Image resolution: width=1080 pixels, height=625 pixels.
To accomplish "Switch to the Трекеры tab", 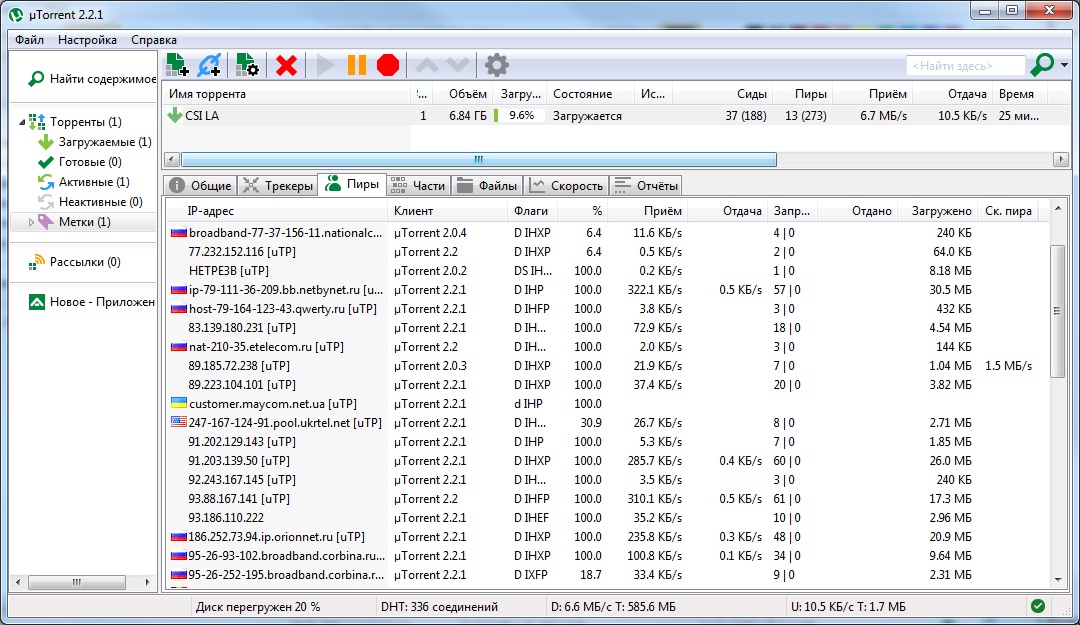I will coord(277,185).
